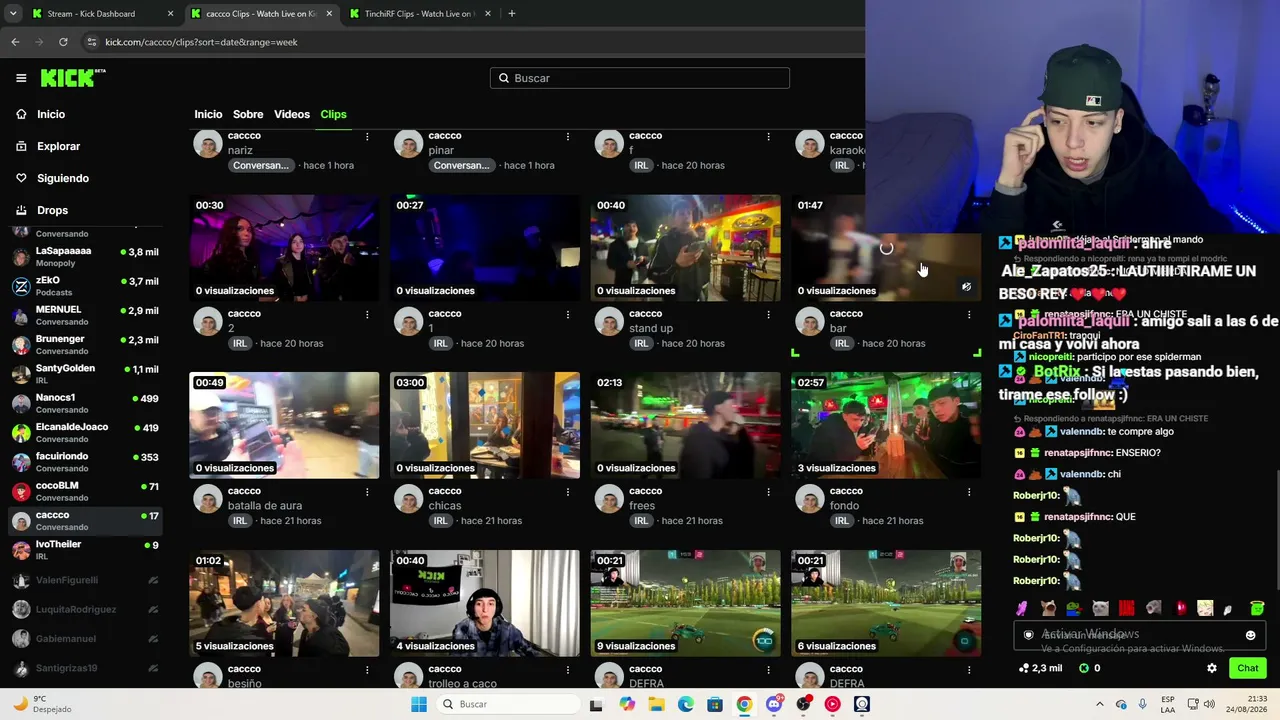Go back in the browser

pos(15,42)
